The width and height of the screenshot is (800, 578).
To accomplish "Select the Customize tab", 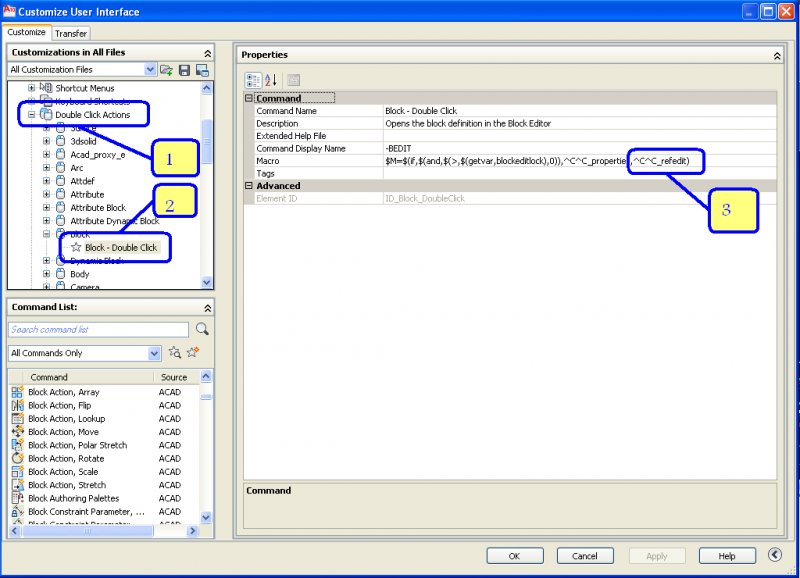I will point(27,32).
